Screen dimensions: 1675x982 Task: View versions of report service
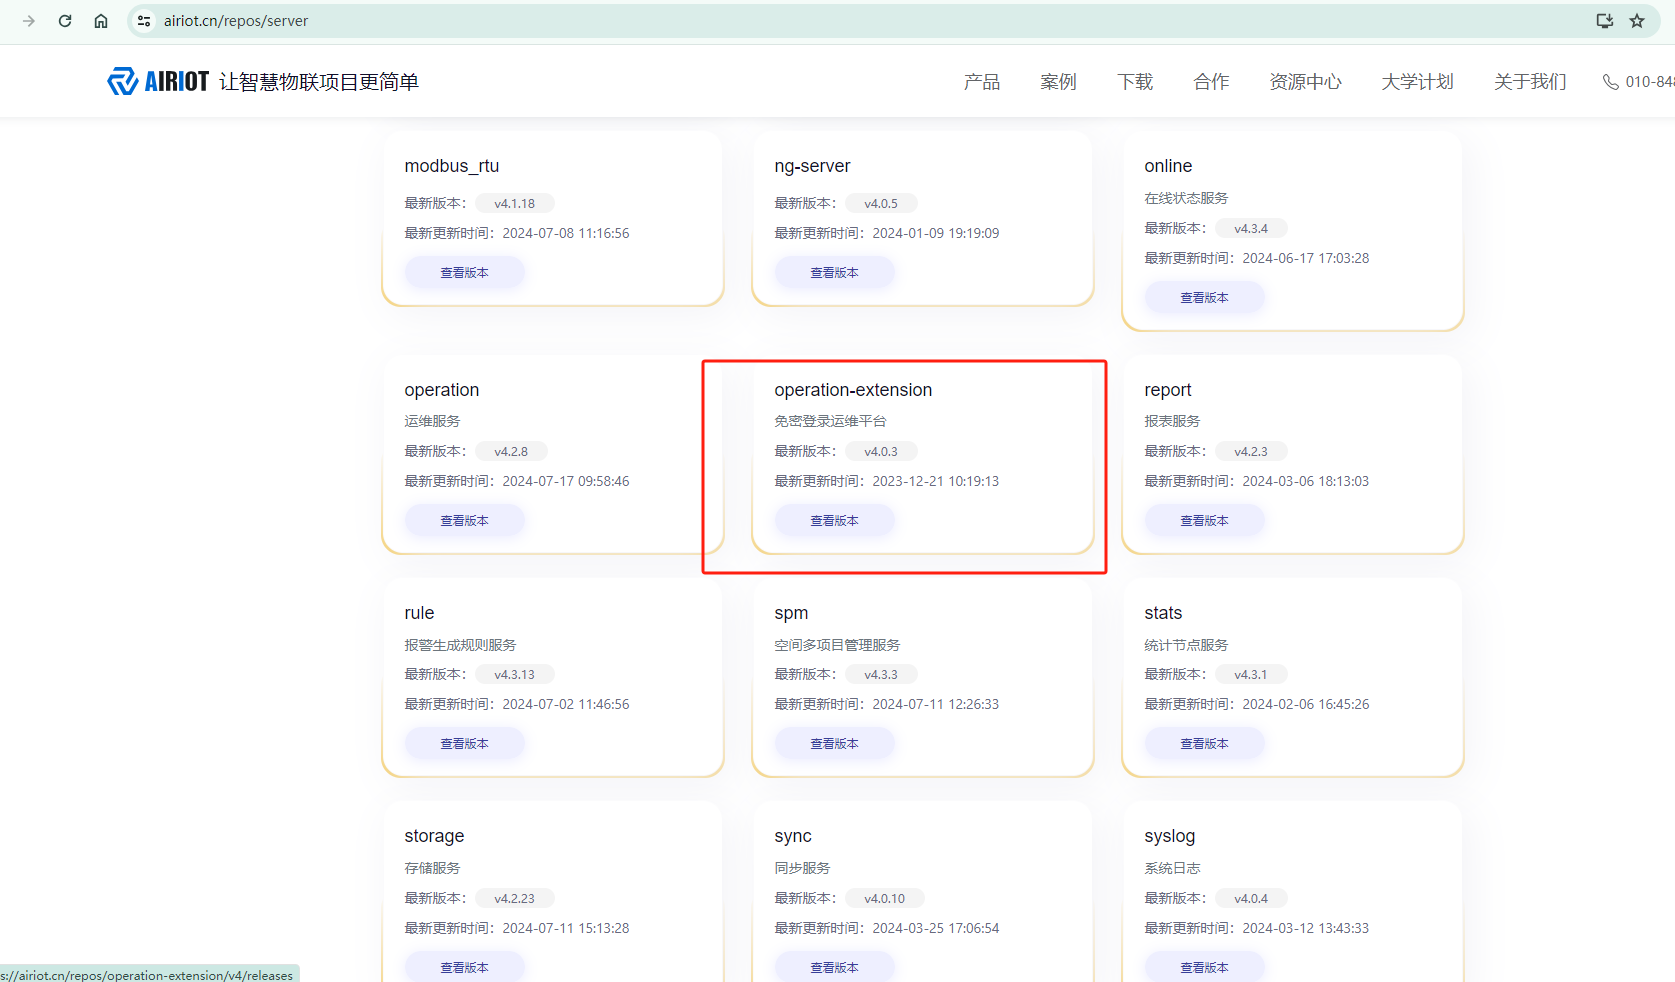click(1205, 521)
